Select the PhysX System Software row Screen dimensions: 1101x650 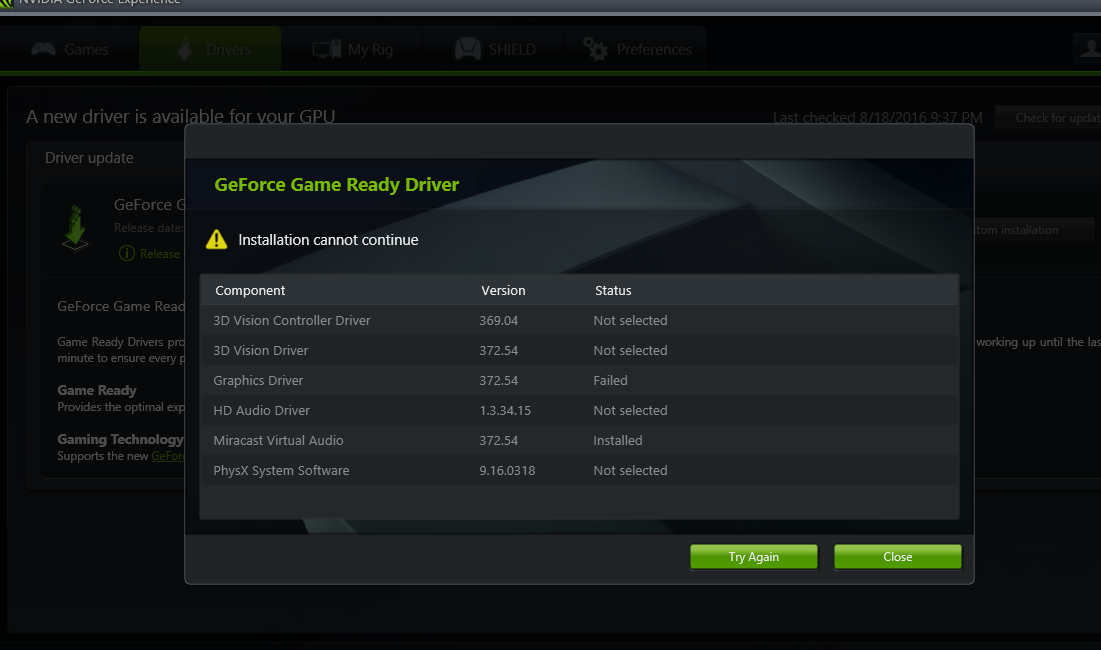pyautogui.click(x=579, y=471)
